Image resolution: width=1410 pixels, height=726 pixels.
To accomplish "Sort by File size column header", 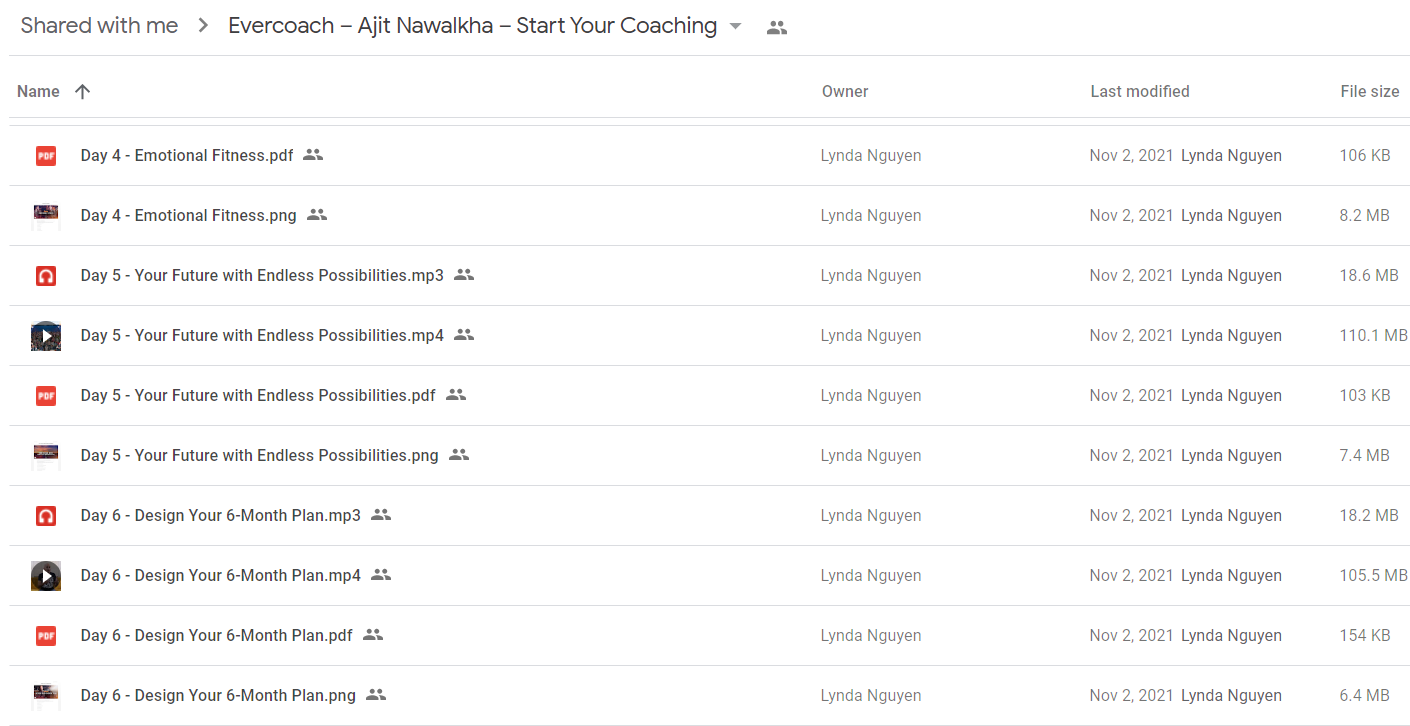I will click(x=1370, y=91).
